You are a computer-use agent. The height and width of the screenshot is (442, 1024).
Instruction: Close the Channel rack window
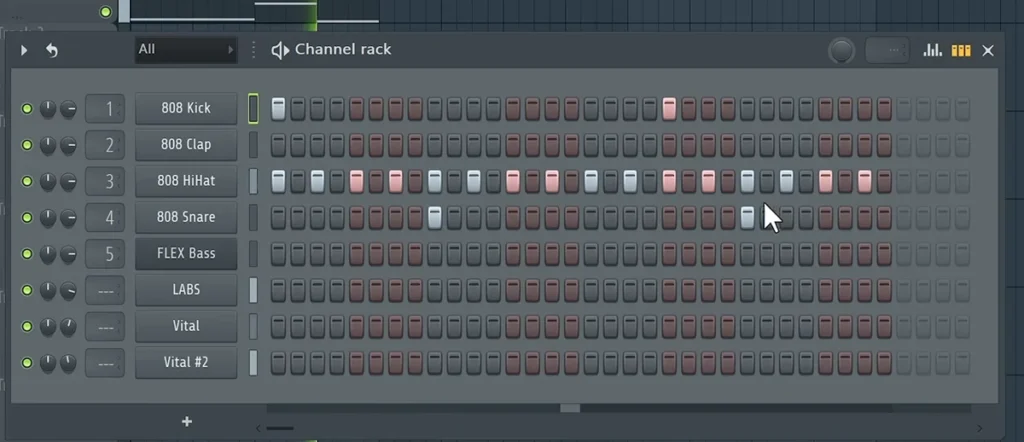pos(988,50)
